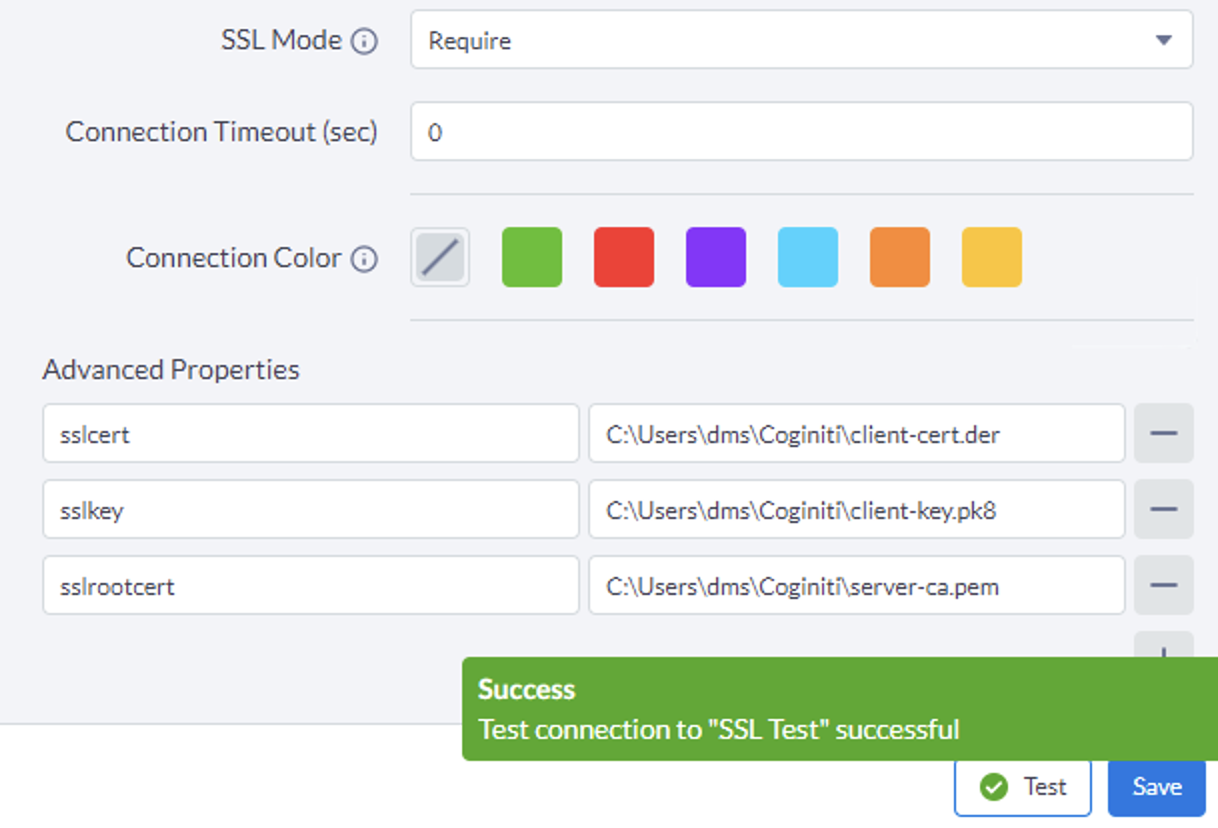Pick the orange connection color

pyautogui.click(x=900, y=257)
